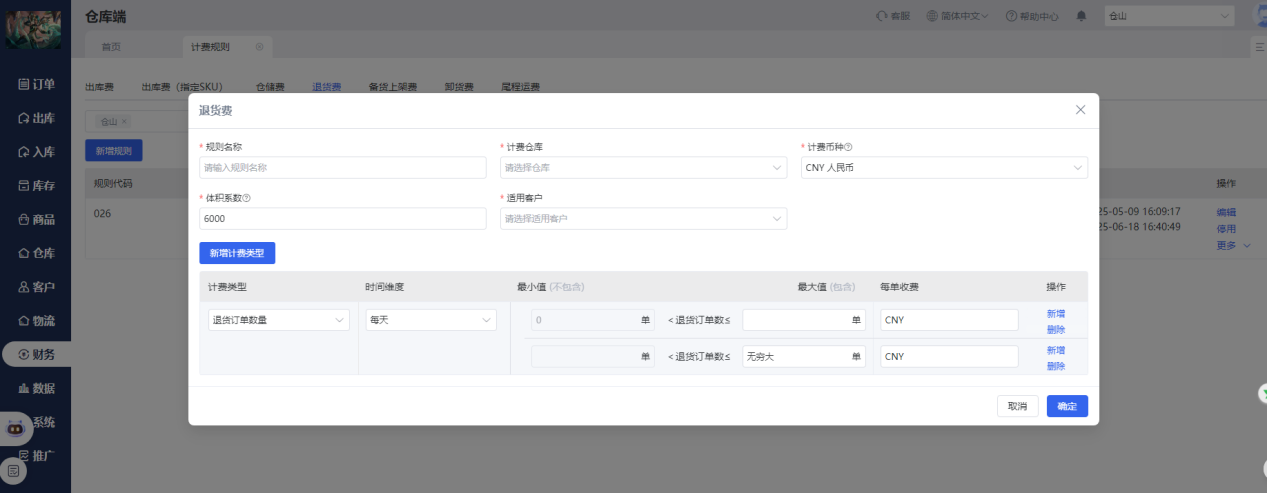Switch to the 卸货费 tab

point(459,87)
